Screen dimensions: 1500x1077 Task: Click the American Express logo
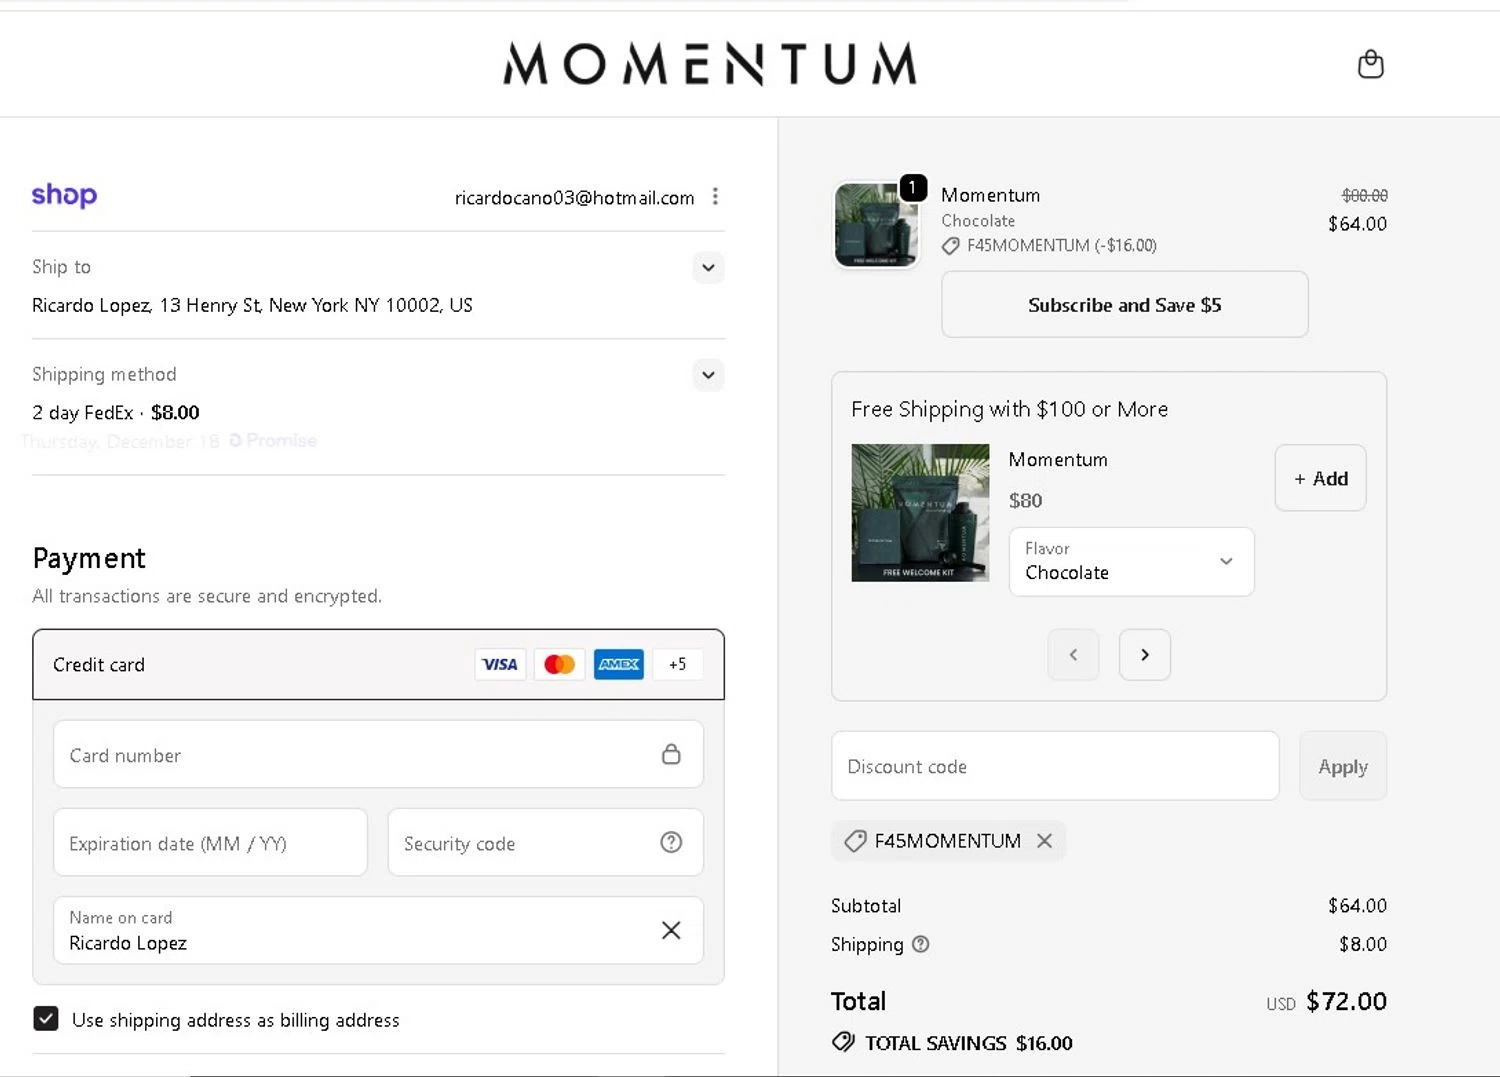[x=619, y=664]
